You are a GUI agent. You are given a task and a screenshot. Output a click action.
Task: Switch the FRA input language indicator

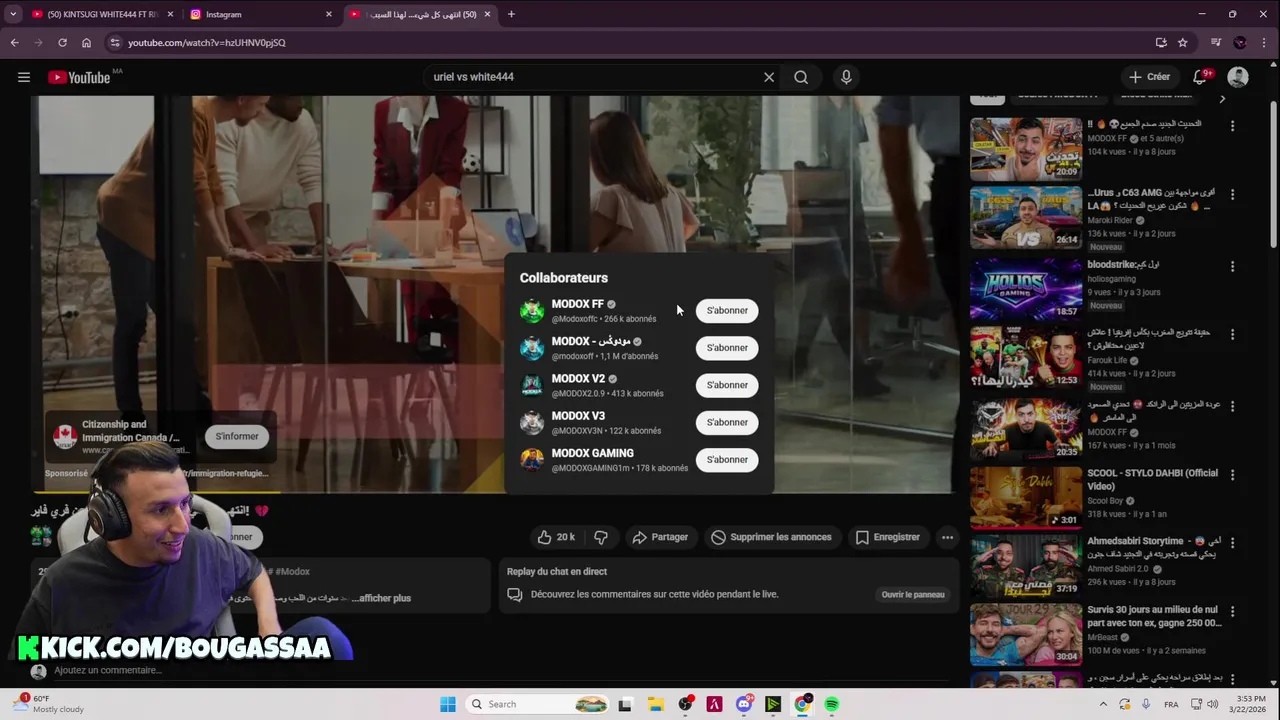[x=1170, y=704]
